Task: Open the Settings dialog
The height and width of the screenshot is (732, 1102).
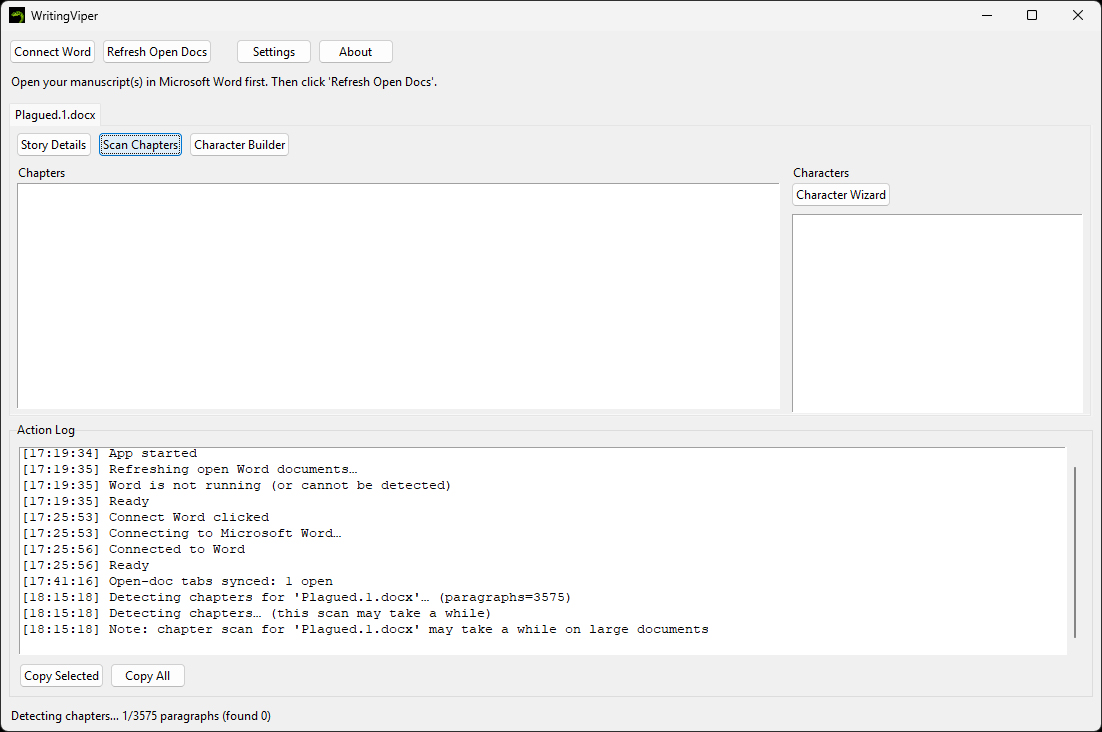Action: (273, 52)
